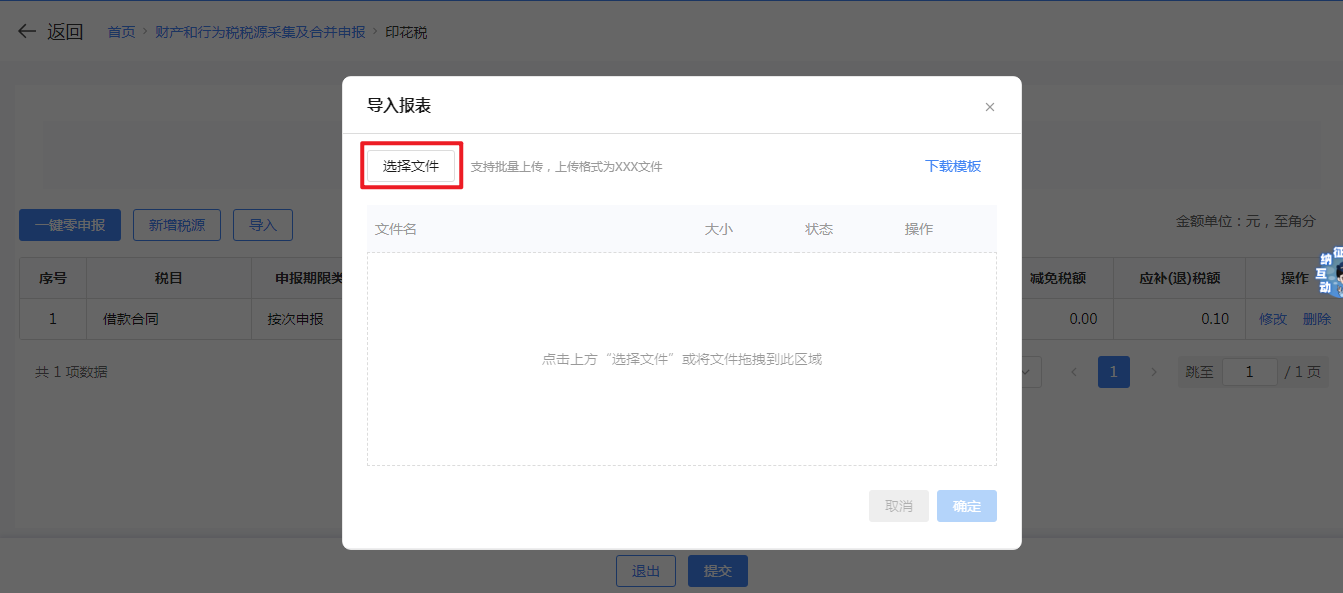Viewport: 1343px width, 593px height.
Task: Download the template via 下载模板
Action: (x=952, y=166)
